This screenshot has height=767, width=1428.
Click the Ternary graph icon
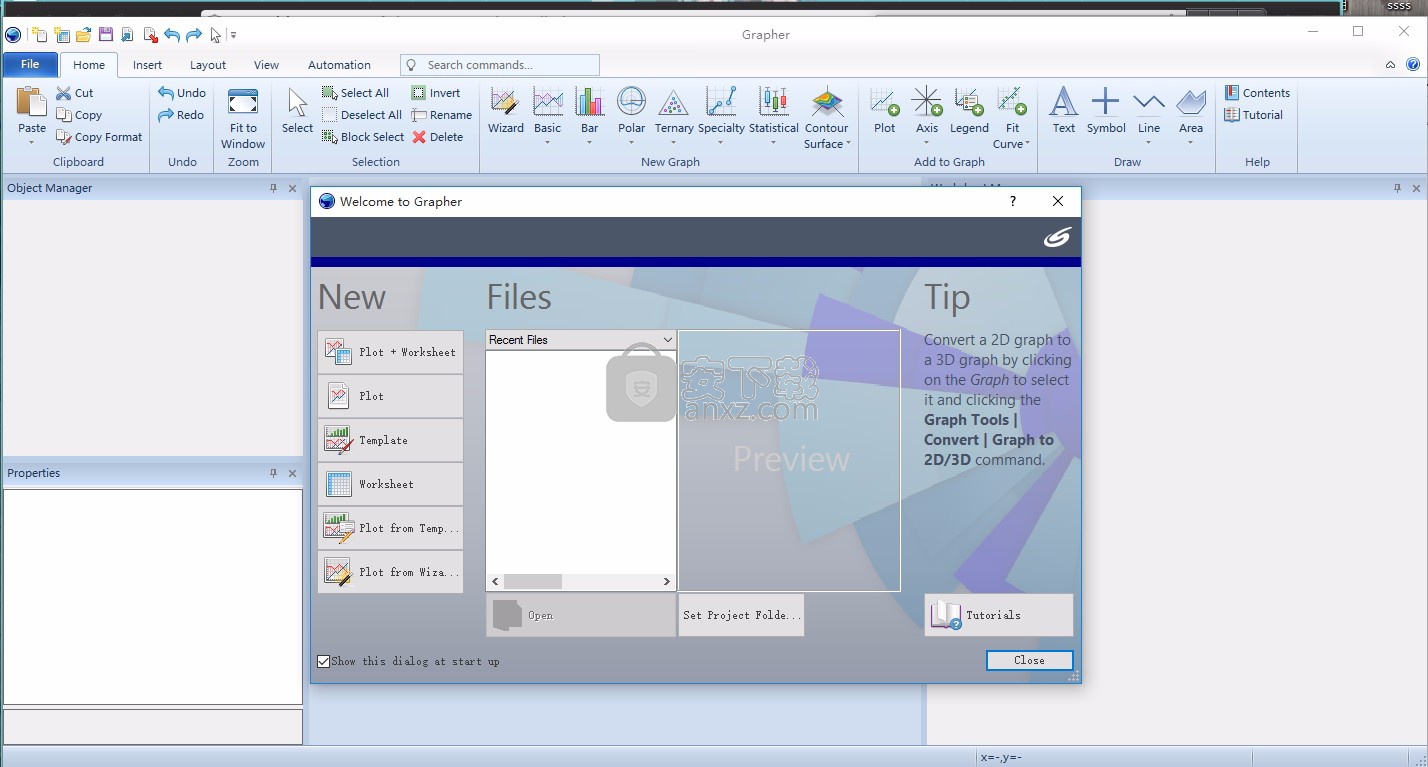pos(674,102)
